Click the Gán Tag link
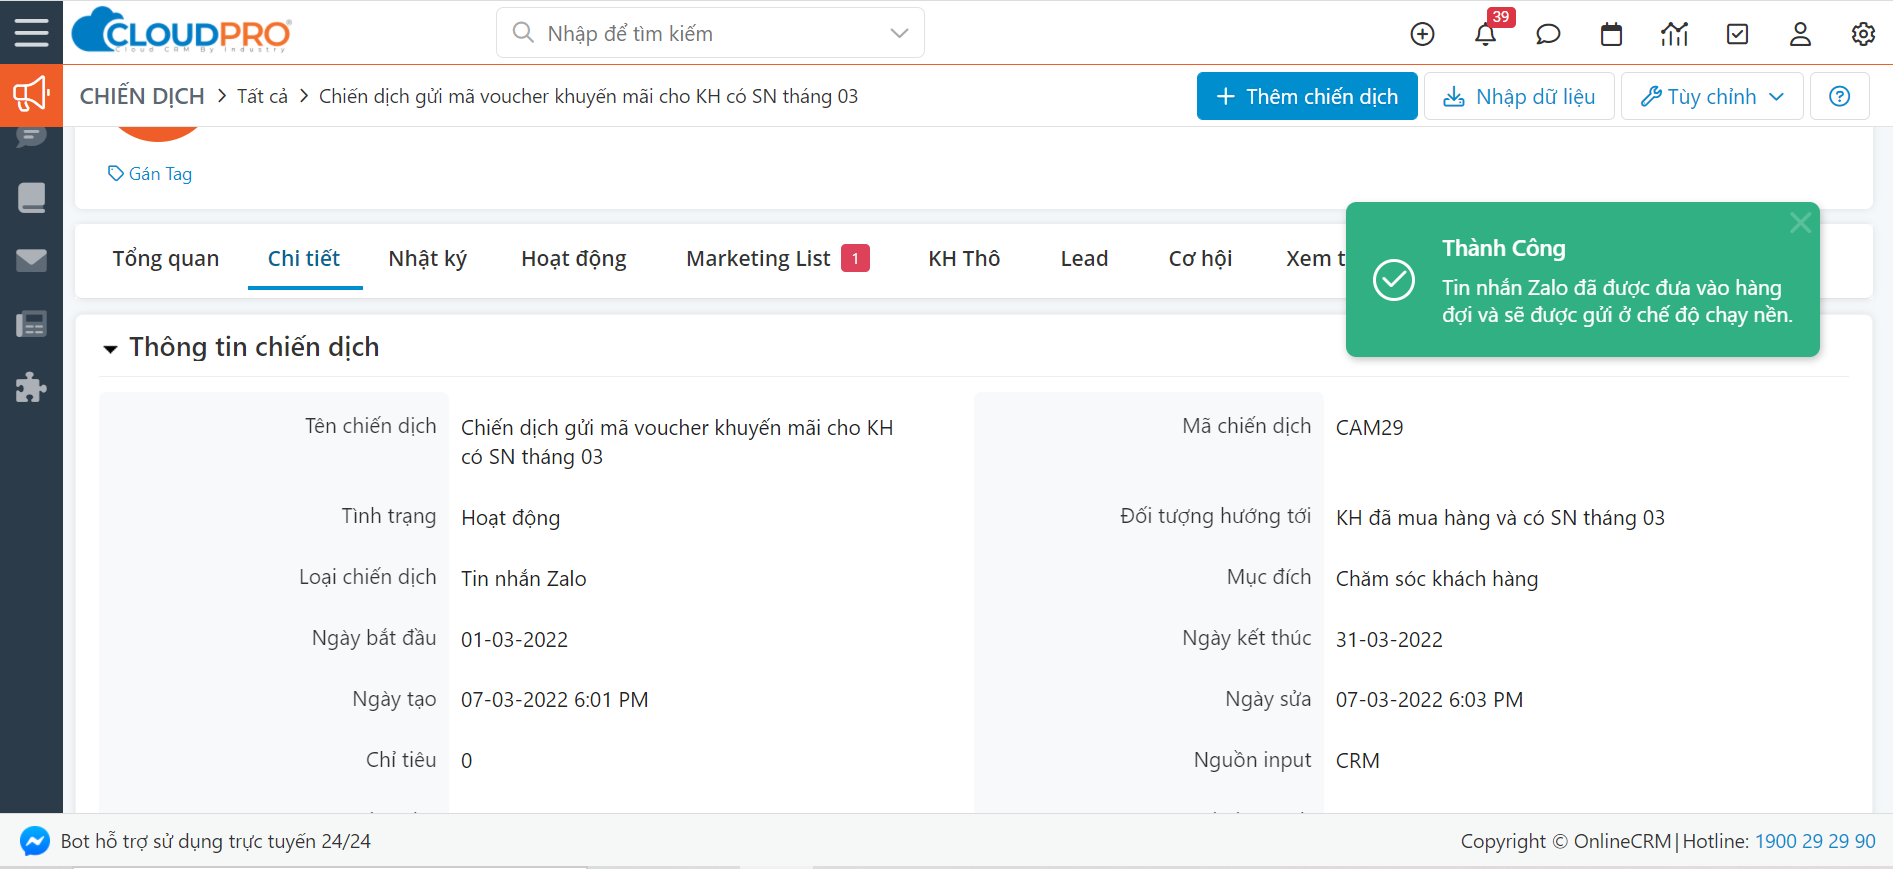Viewport: 1893px width, 869px height. 150,173
